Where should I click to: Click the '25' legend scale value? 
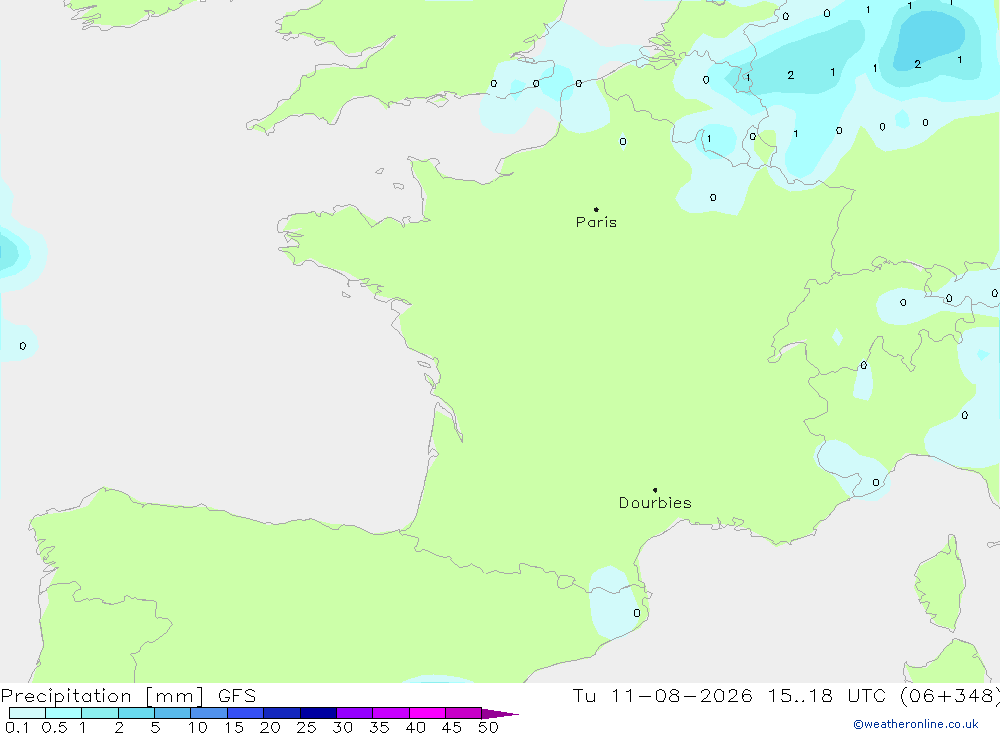click(307, 727)
